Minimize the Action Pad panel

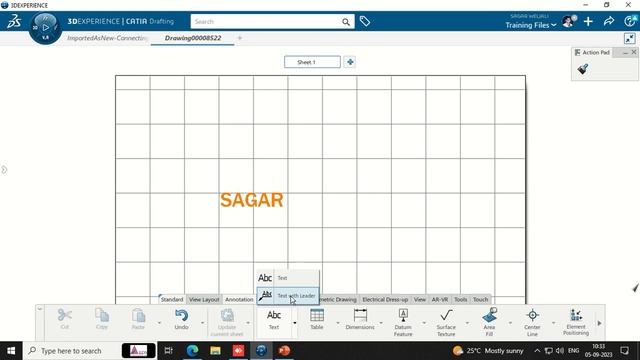[x=625, y=52]
